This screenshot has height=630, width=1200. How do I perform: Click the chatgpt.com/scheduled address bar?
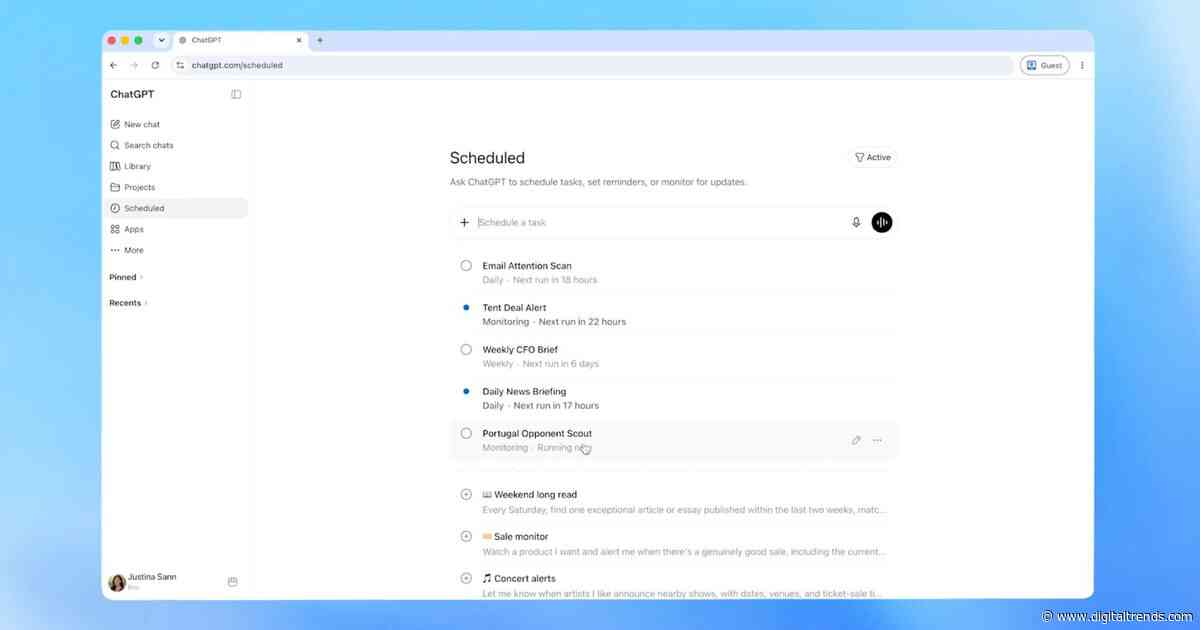(590, 65)
